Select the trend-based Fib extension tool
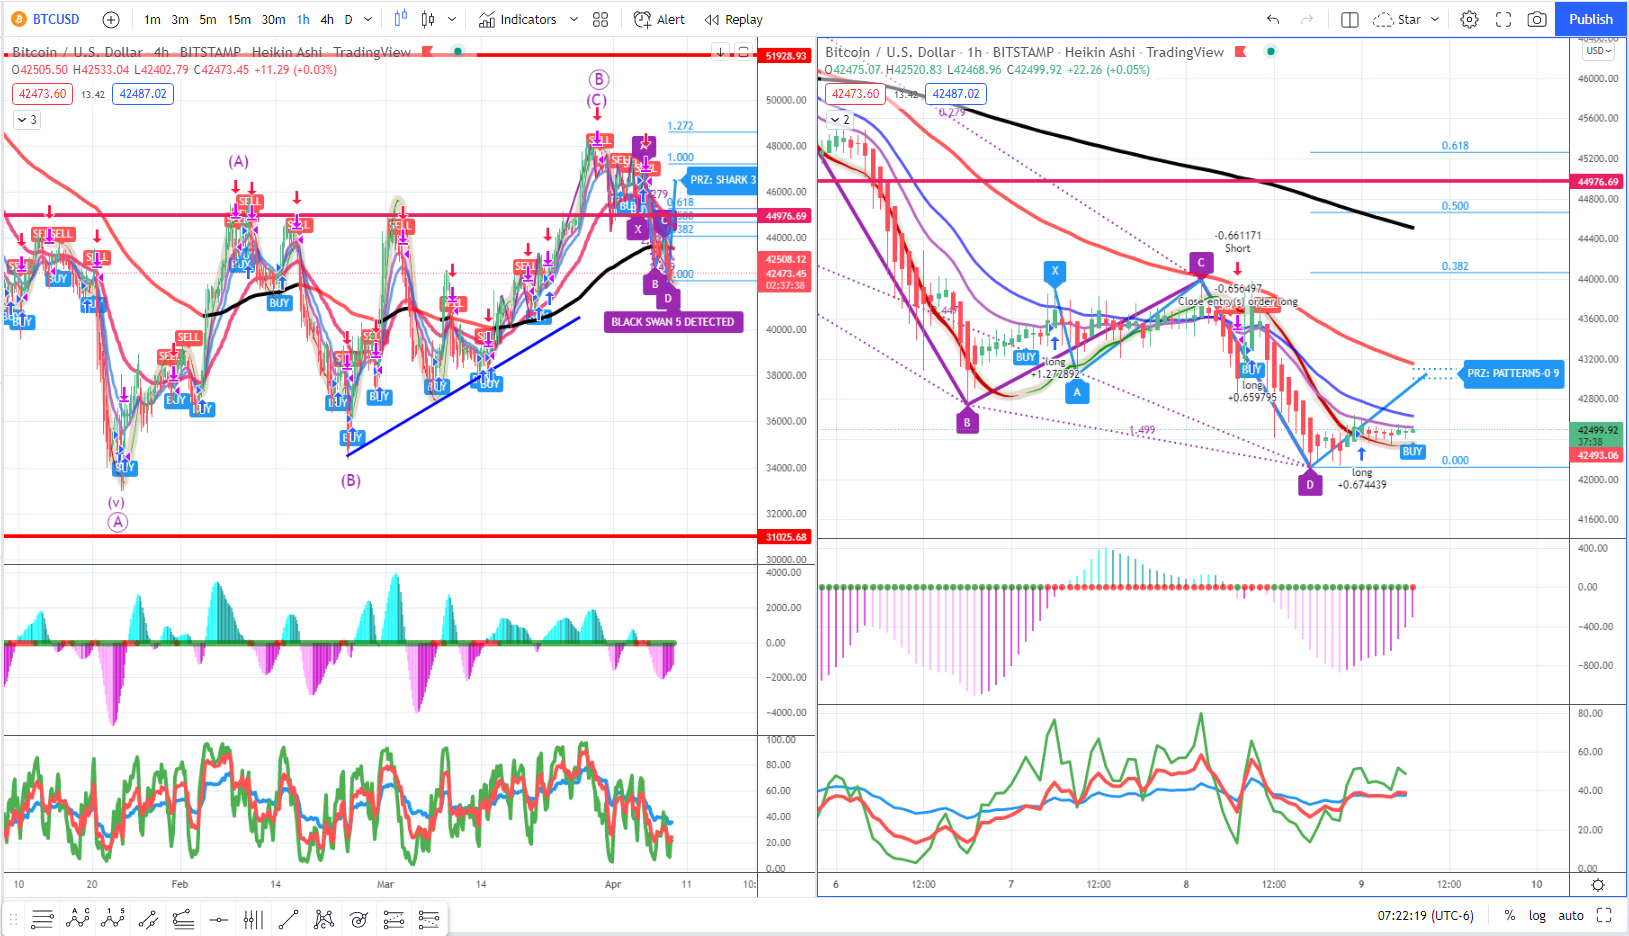Image resolution: width=1629 pixels, height=936 pixels. (394, 919)
